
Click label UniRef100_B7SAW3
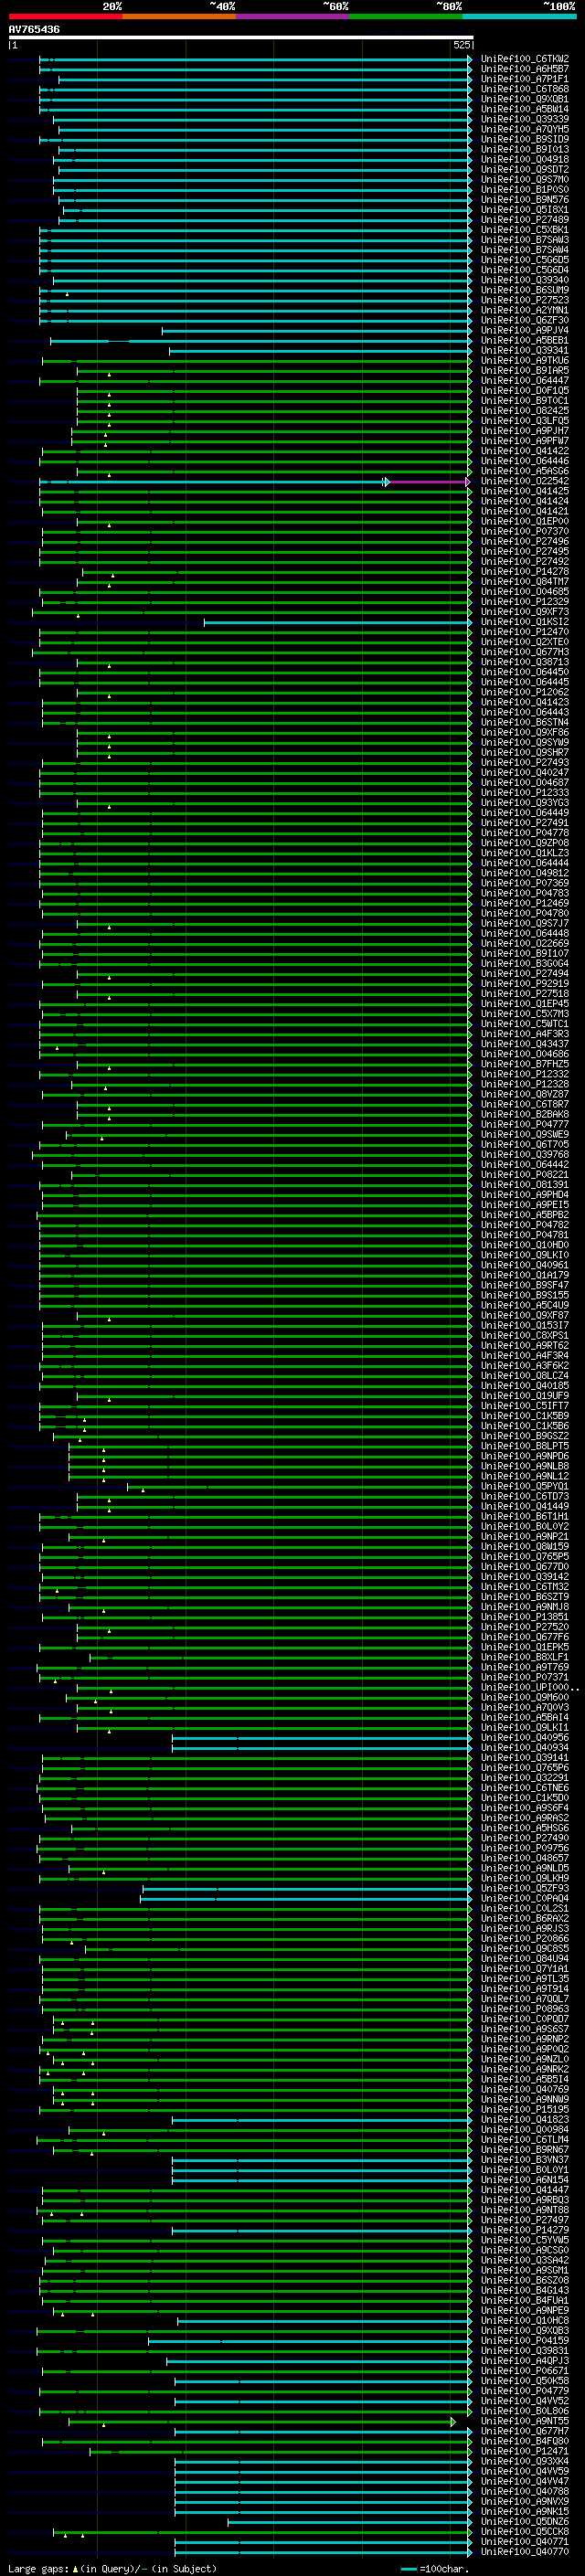(x=525, y=240)
